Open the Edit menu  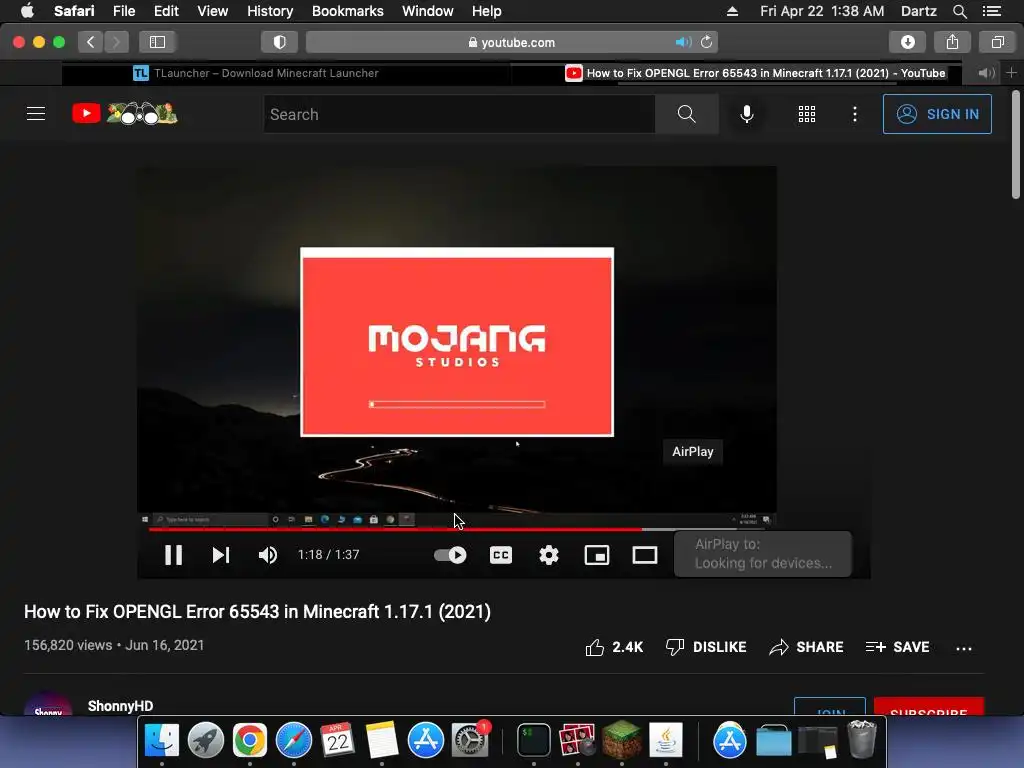click(166, 11)
